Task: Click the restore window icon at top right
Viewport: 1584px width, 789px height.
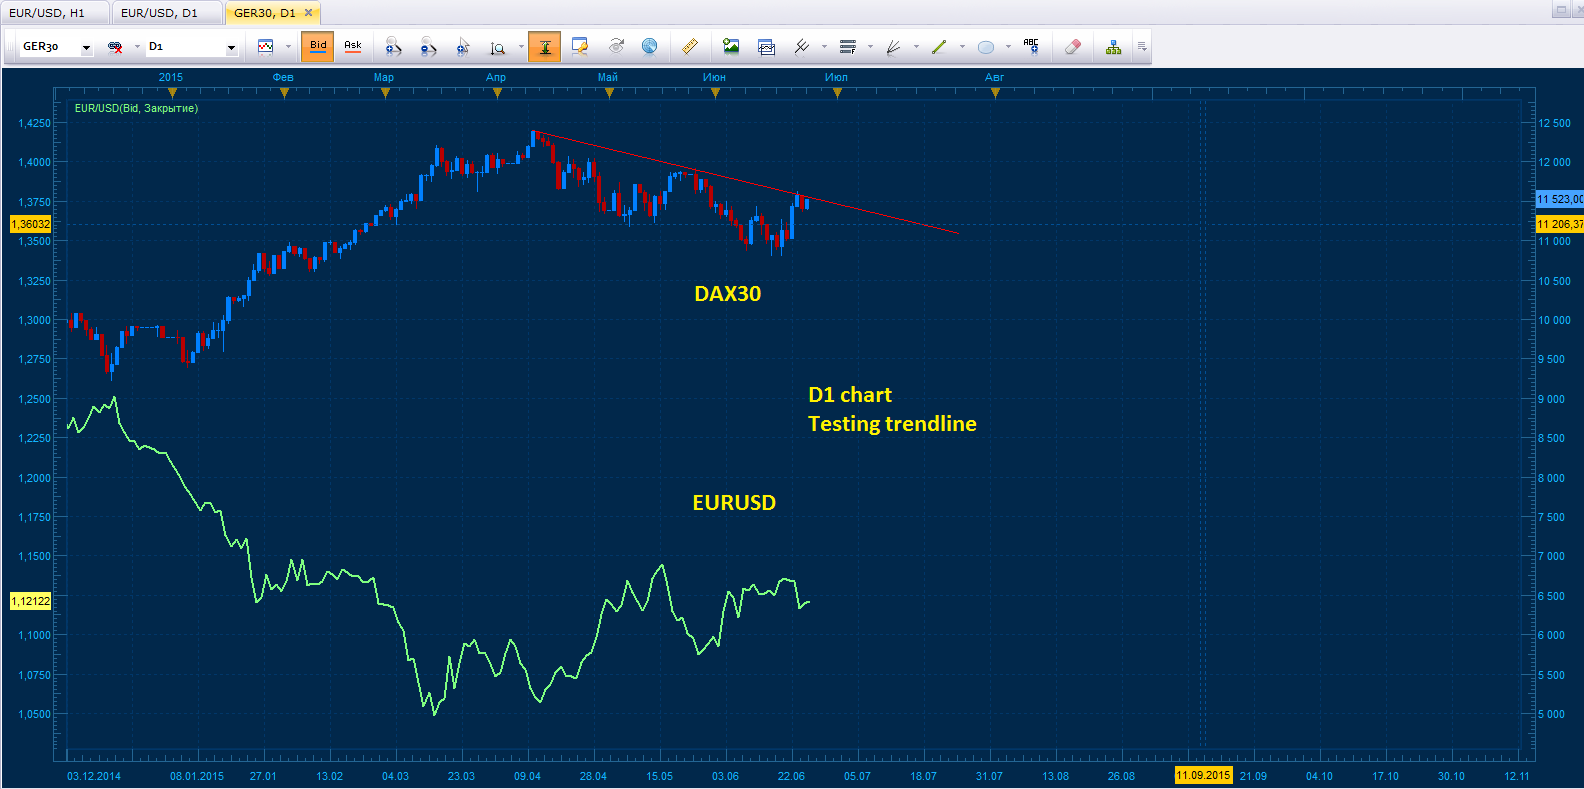Action: click(1561, 10)
